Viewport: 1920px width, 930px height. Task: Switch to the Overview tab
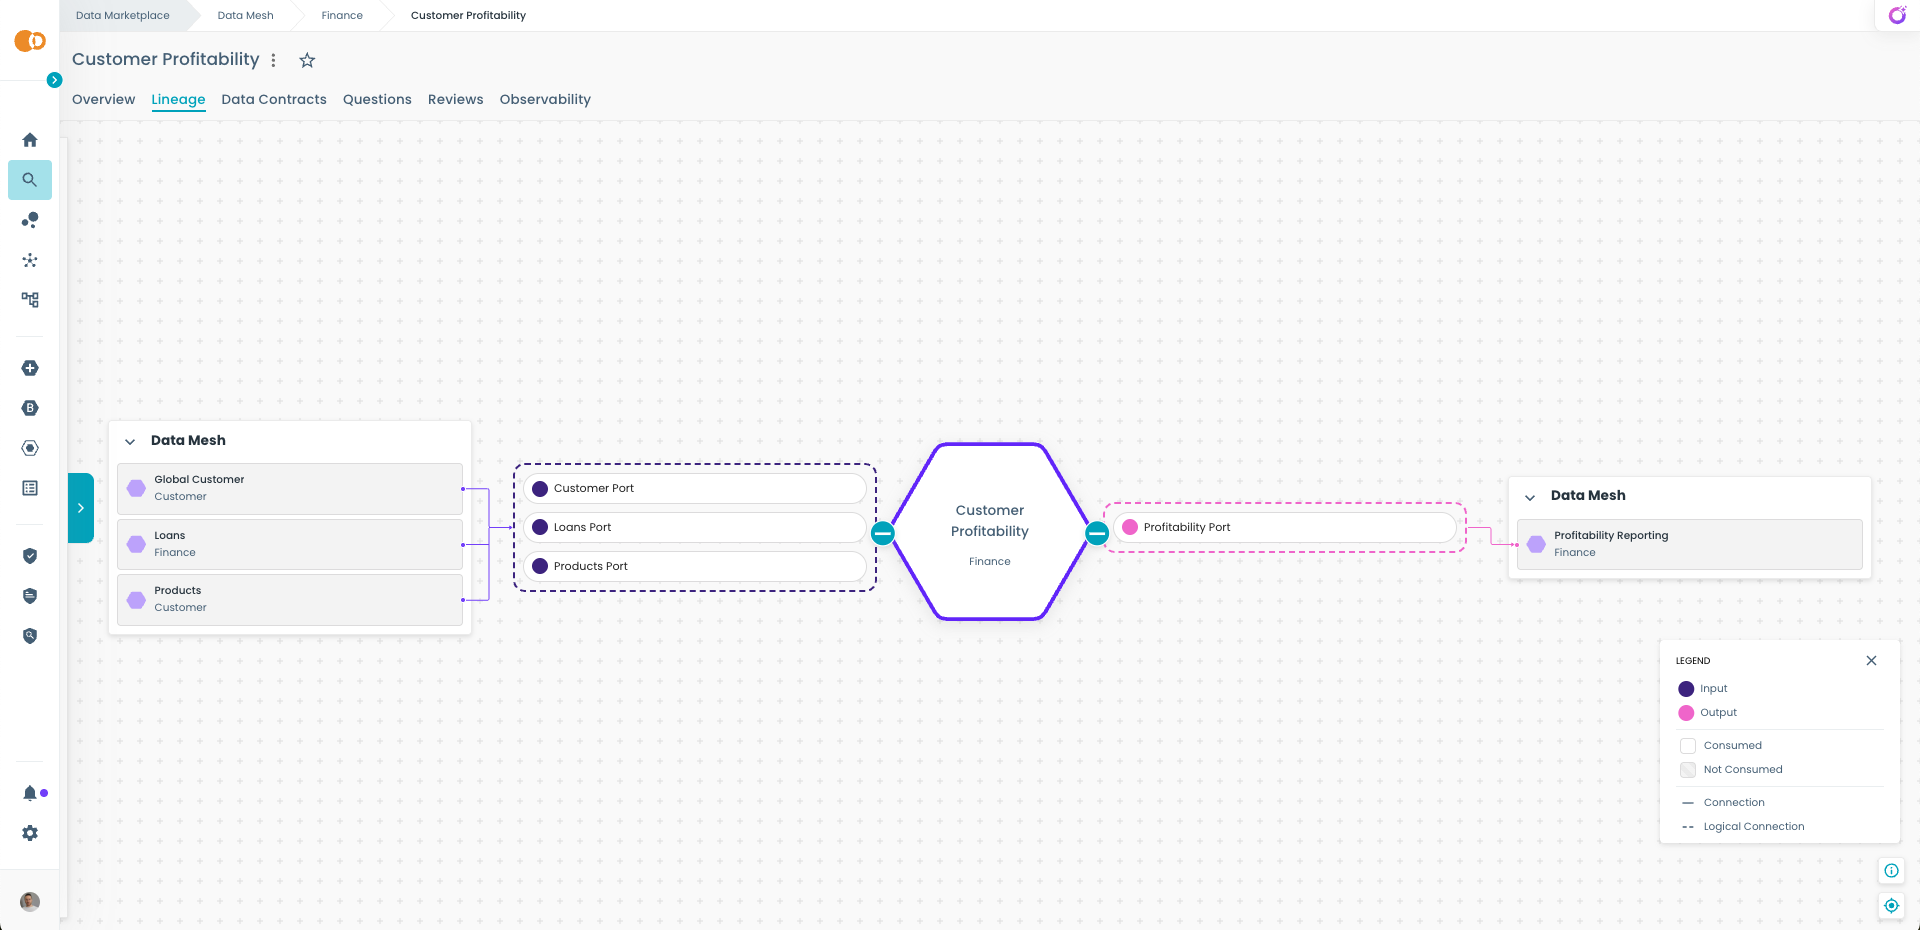click(103, 99)
